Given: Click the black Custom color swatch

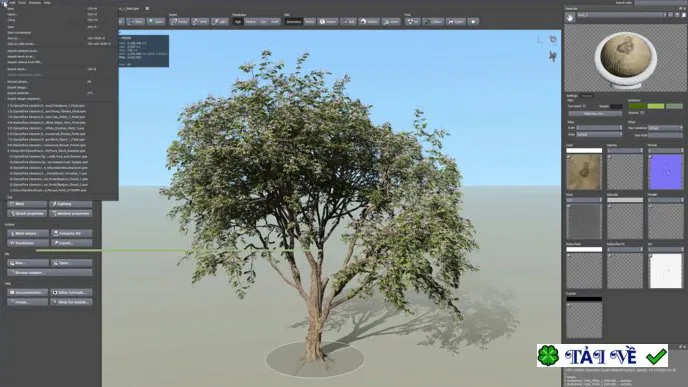Looking at the screenshot, I should (584, 299).
